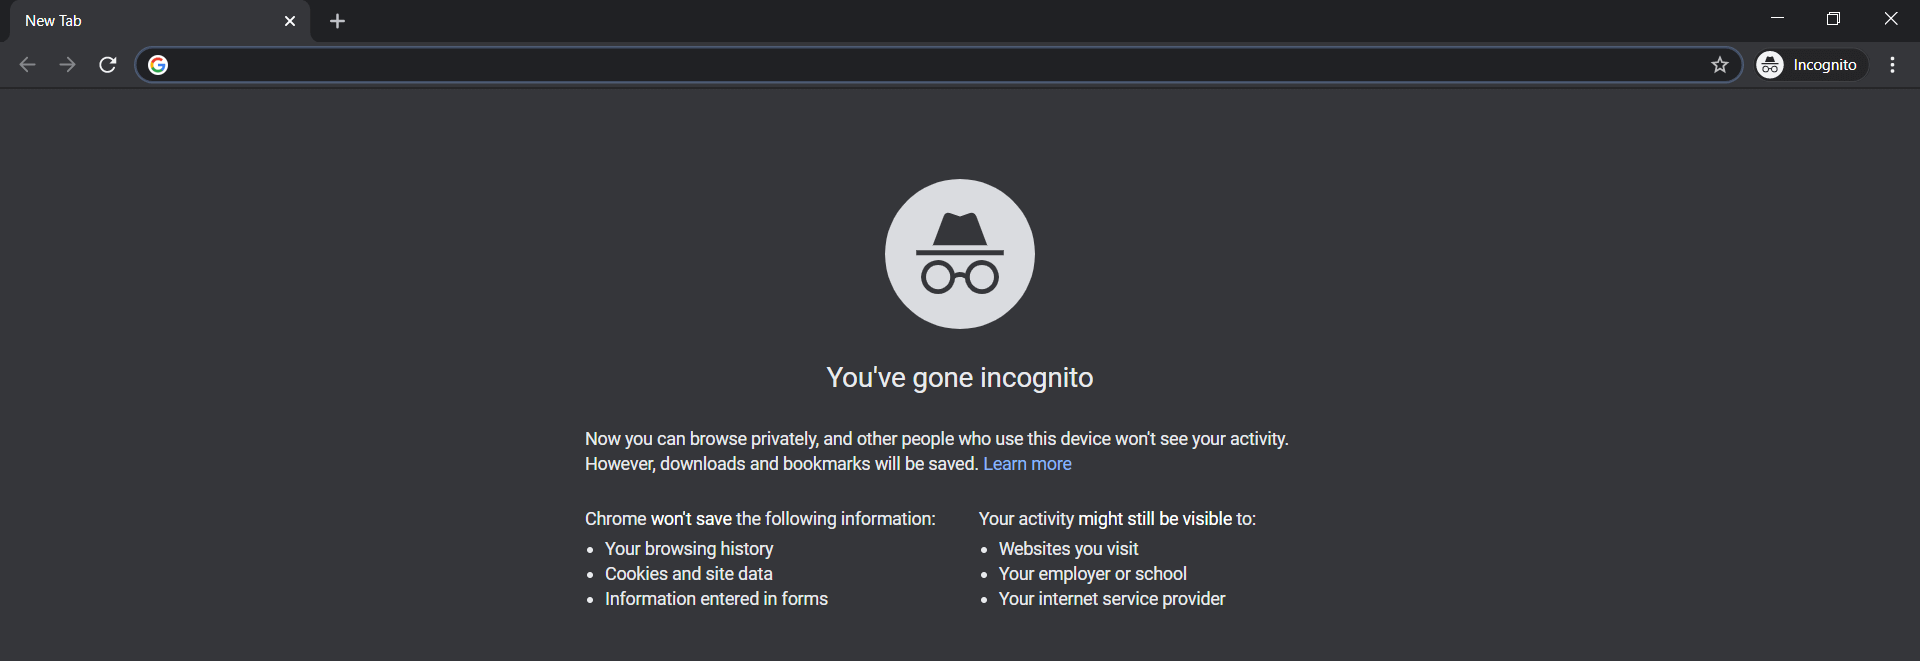
Task: Click the large incognito hat-and-glasses logo
Action: (960, 254)
